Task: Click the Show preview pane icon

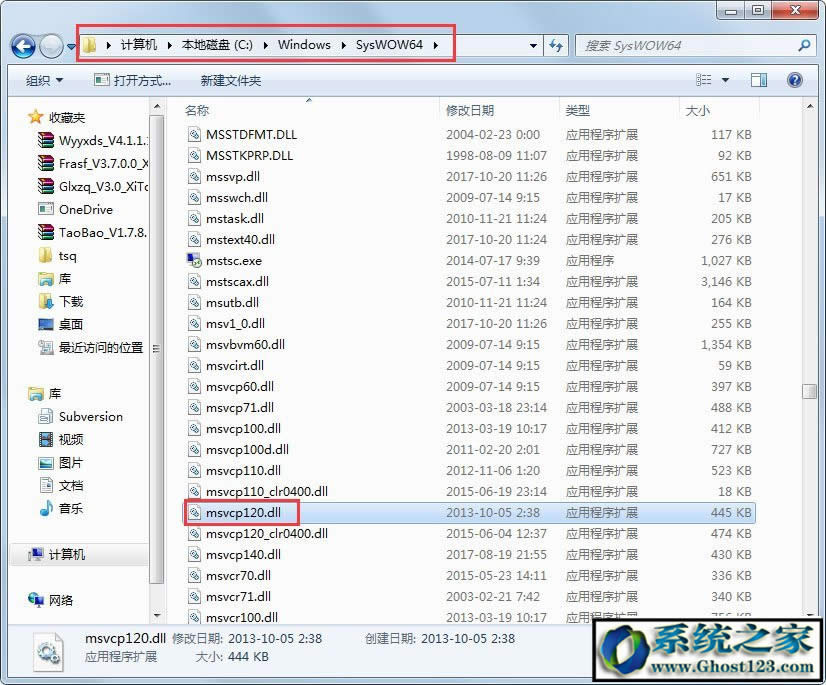Action: click(758, 80)
